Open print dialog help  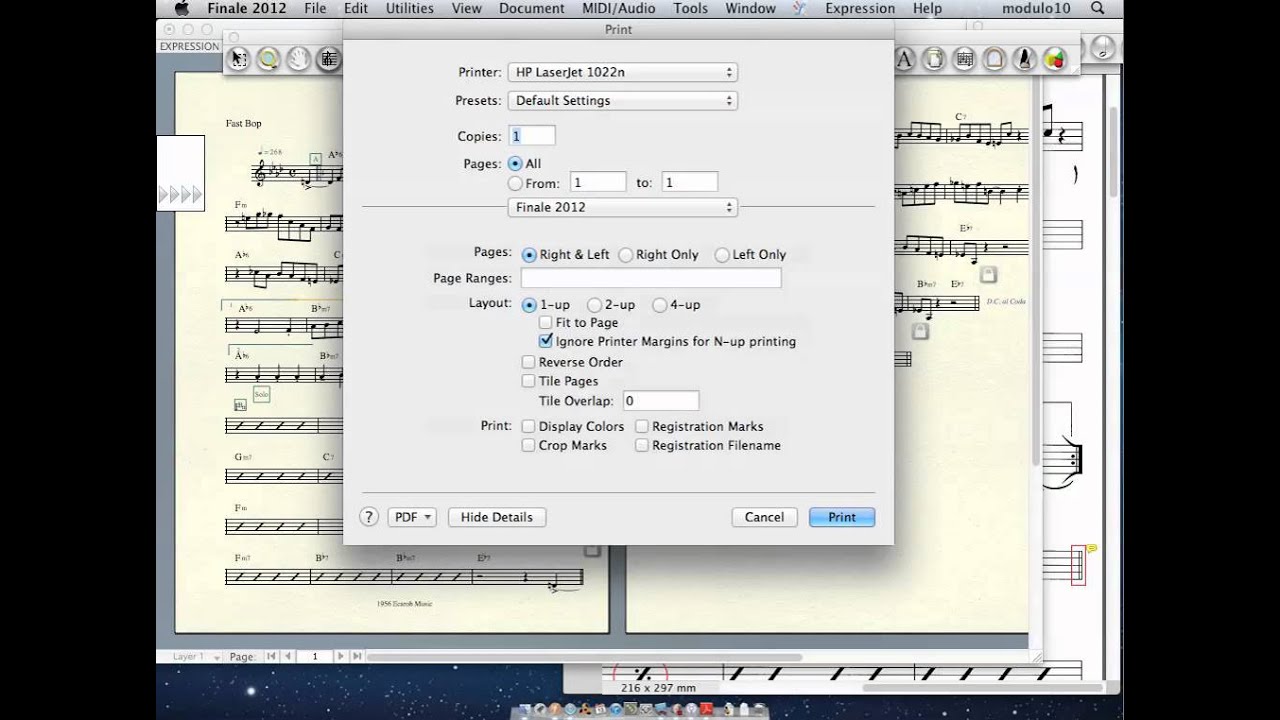(369, 517)
